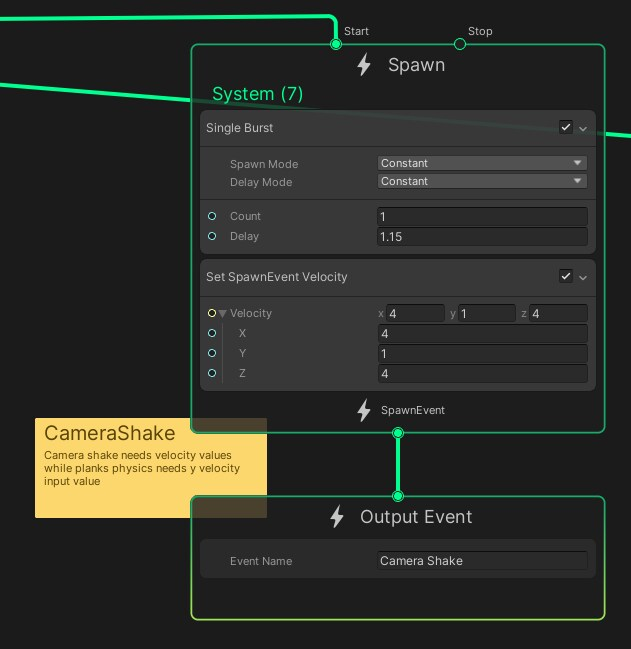Click the SpawnEvent output flow port
This screenshot has width=631, height=649.
coord(398,433)
